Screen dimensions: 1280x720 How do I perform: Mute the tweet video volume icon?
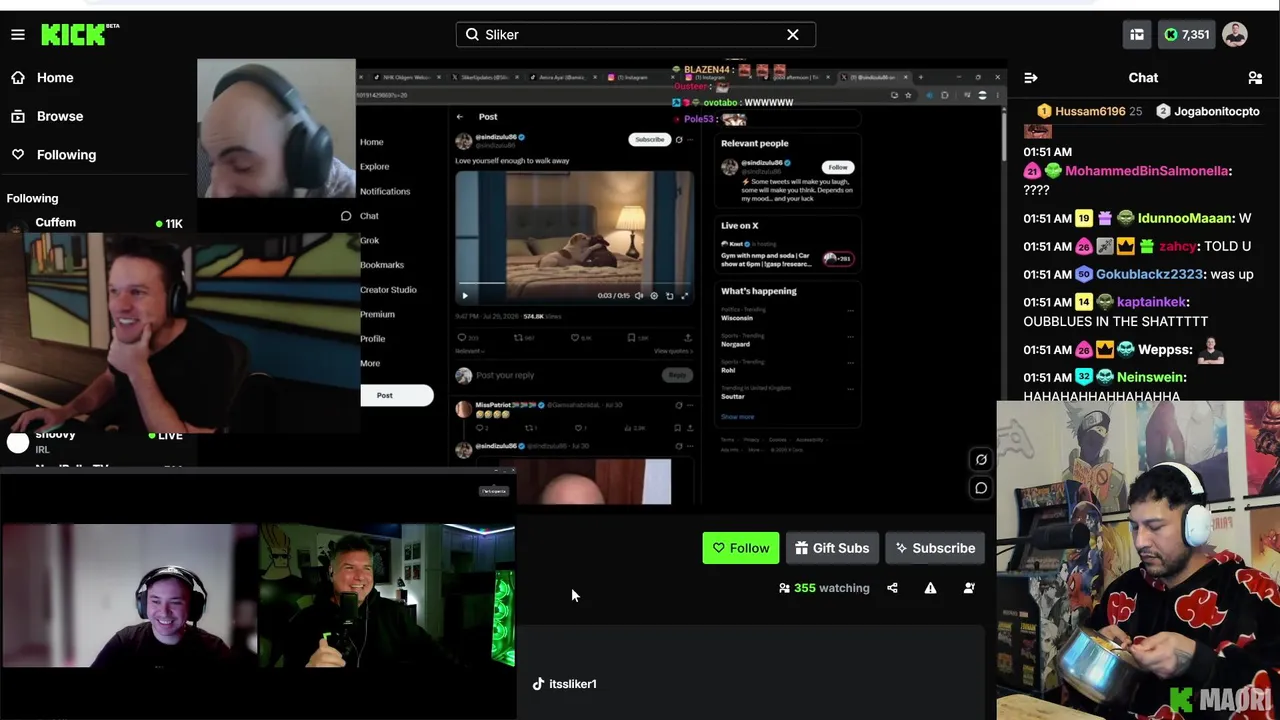pyautogui.click(x=639, y=296)
